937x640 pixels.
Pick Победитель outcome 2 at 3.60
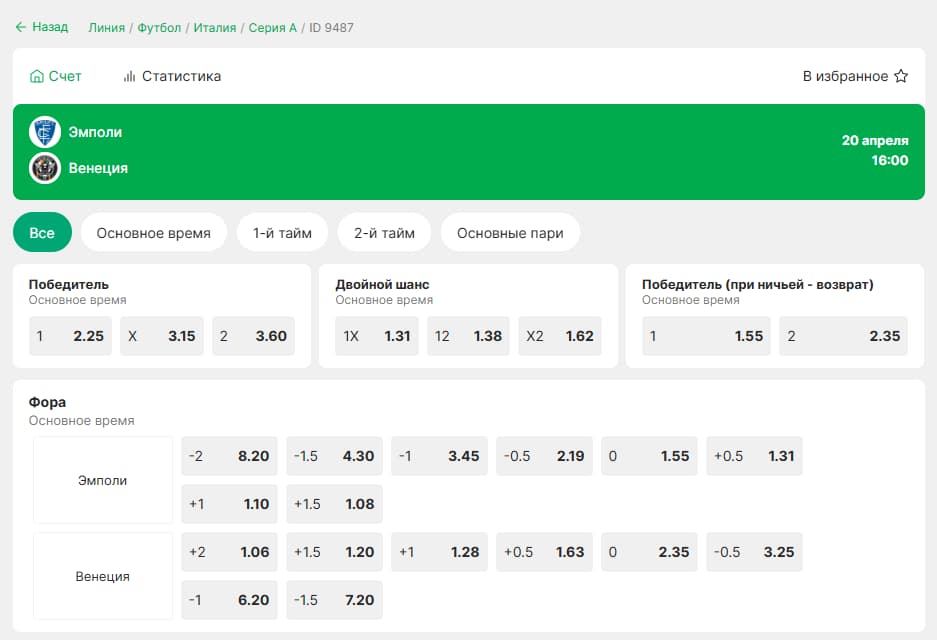253,336
